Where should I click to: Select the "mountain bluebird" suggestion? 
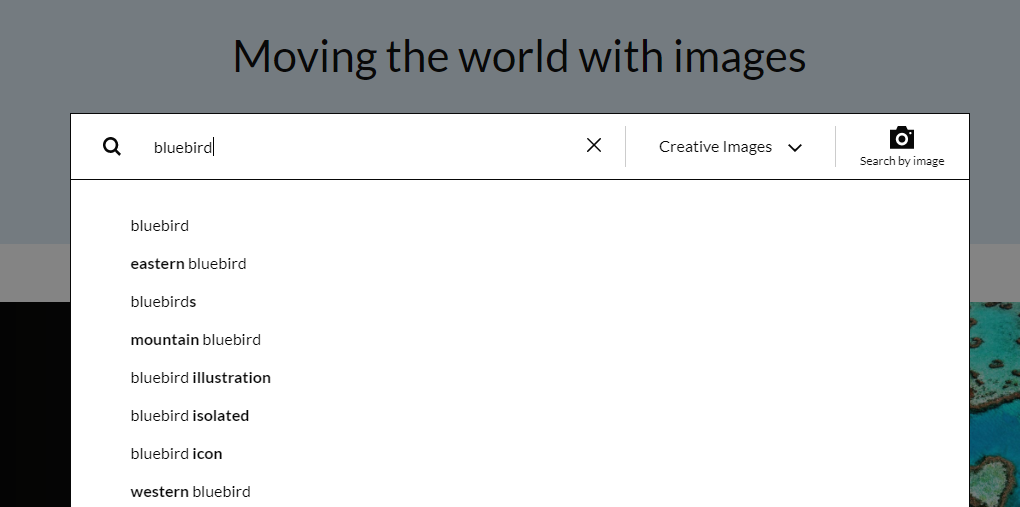pos(195,340)
